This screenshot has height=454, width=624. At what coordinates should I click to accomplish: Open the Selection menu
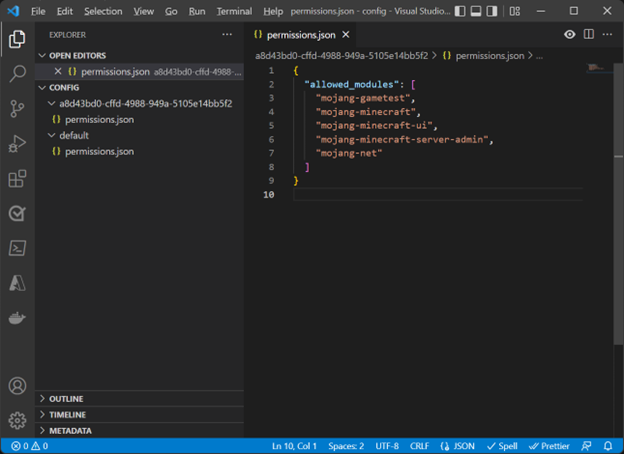click(x=103, y=11)
